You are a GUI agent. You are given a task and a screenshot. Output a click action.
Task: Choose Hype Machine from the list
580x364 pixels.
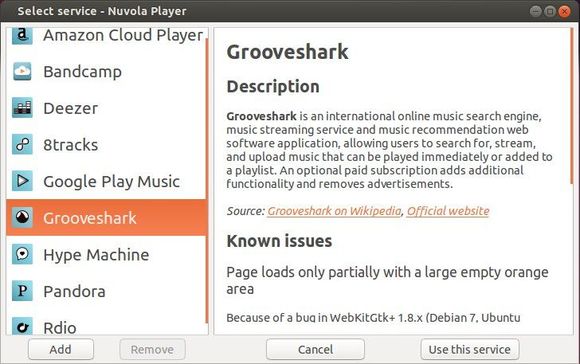coord(96,255)
